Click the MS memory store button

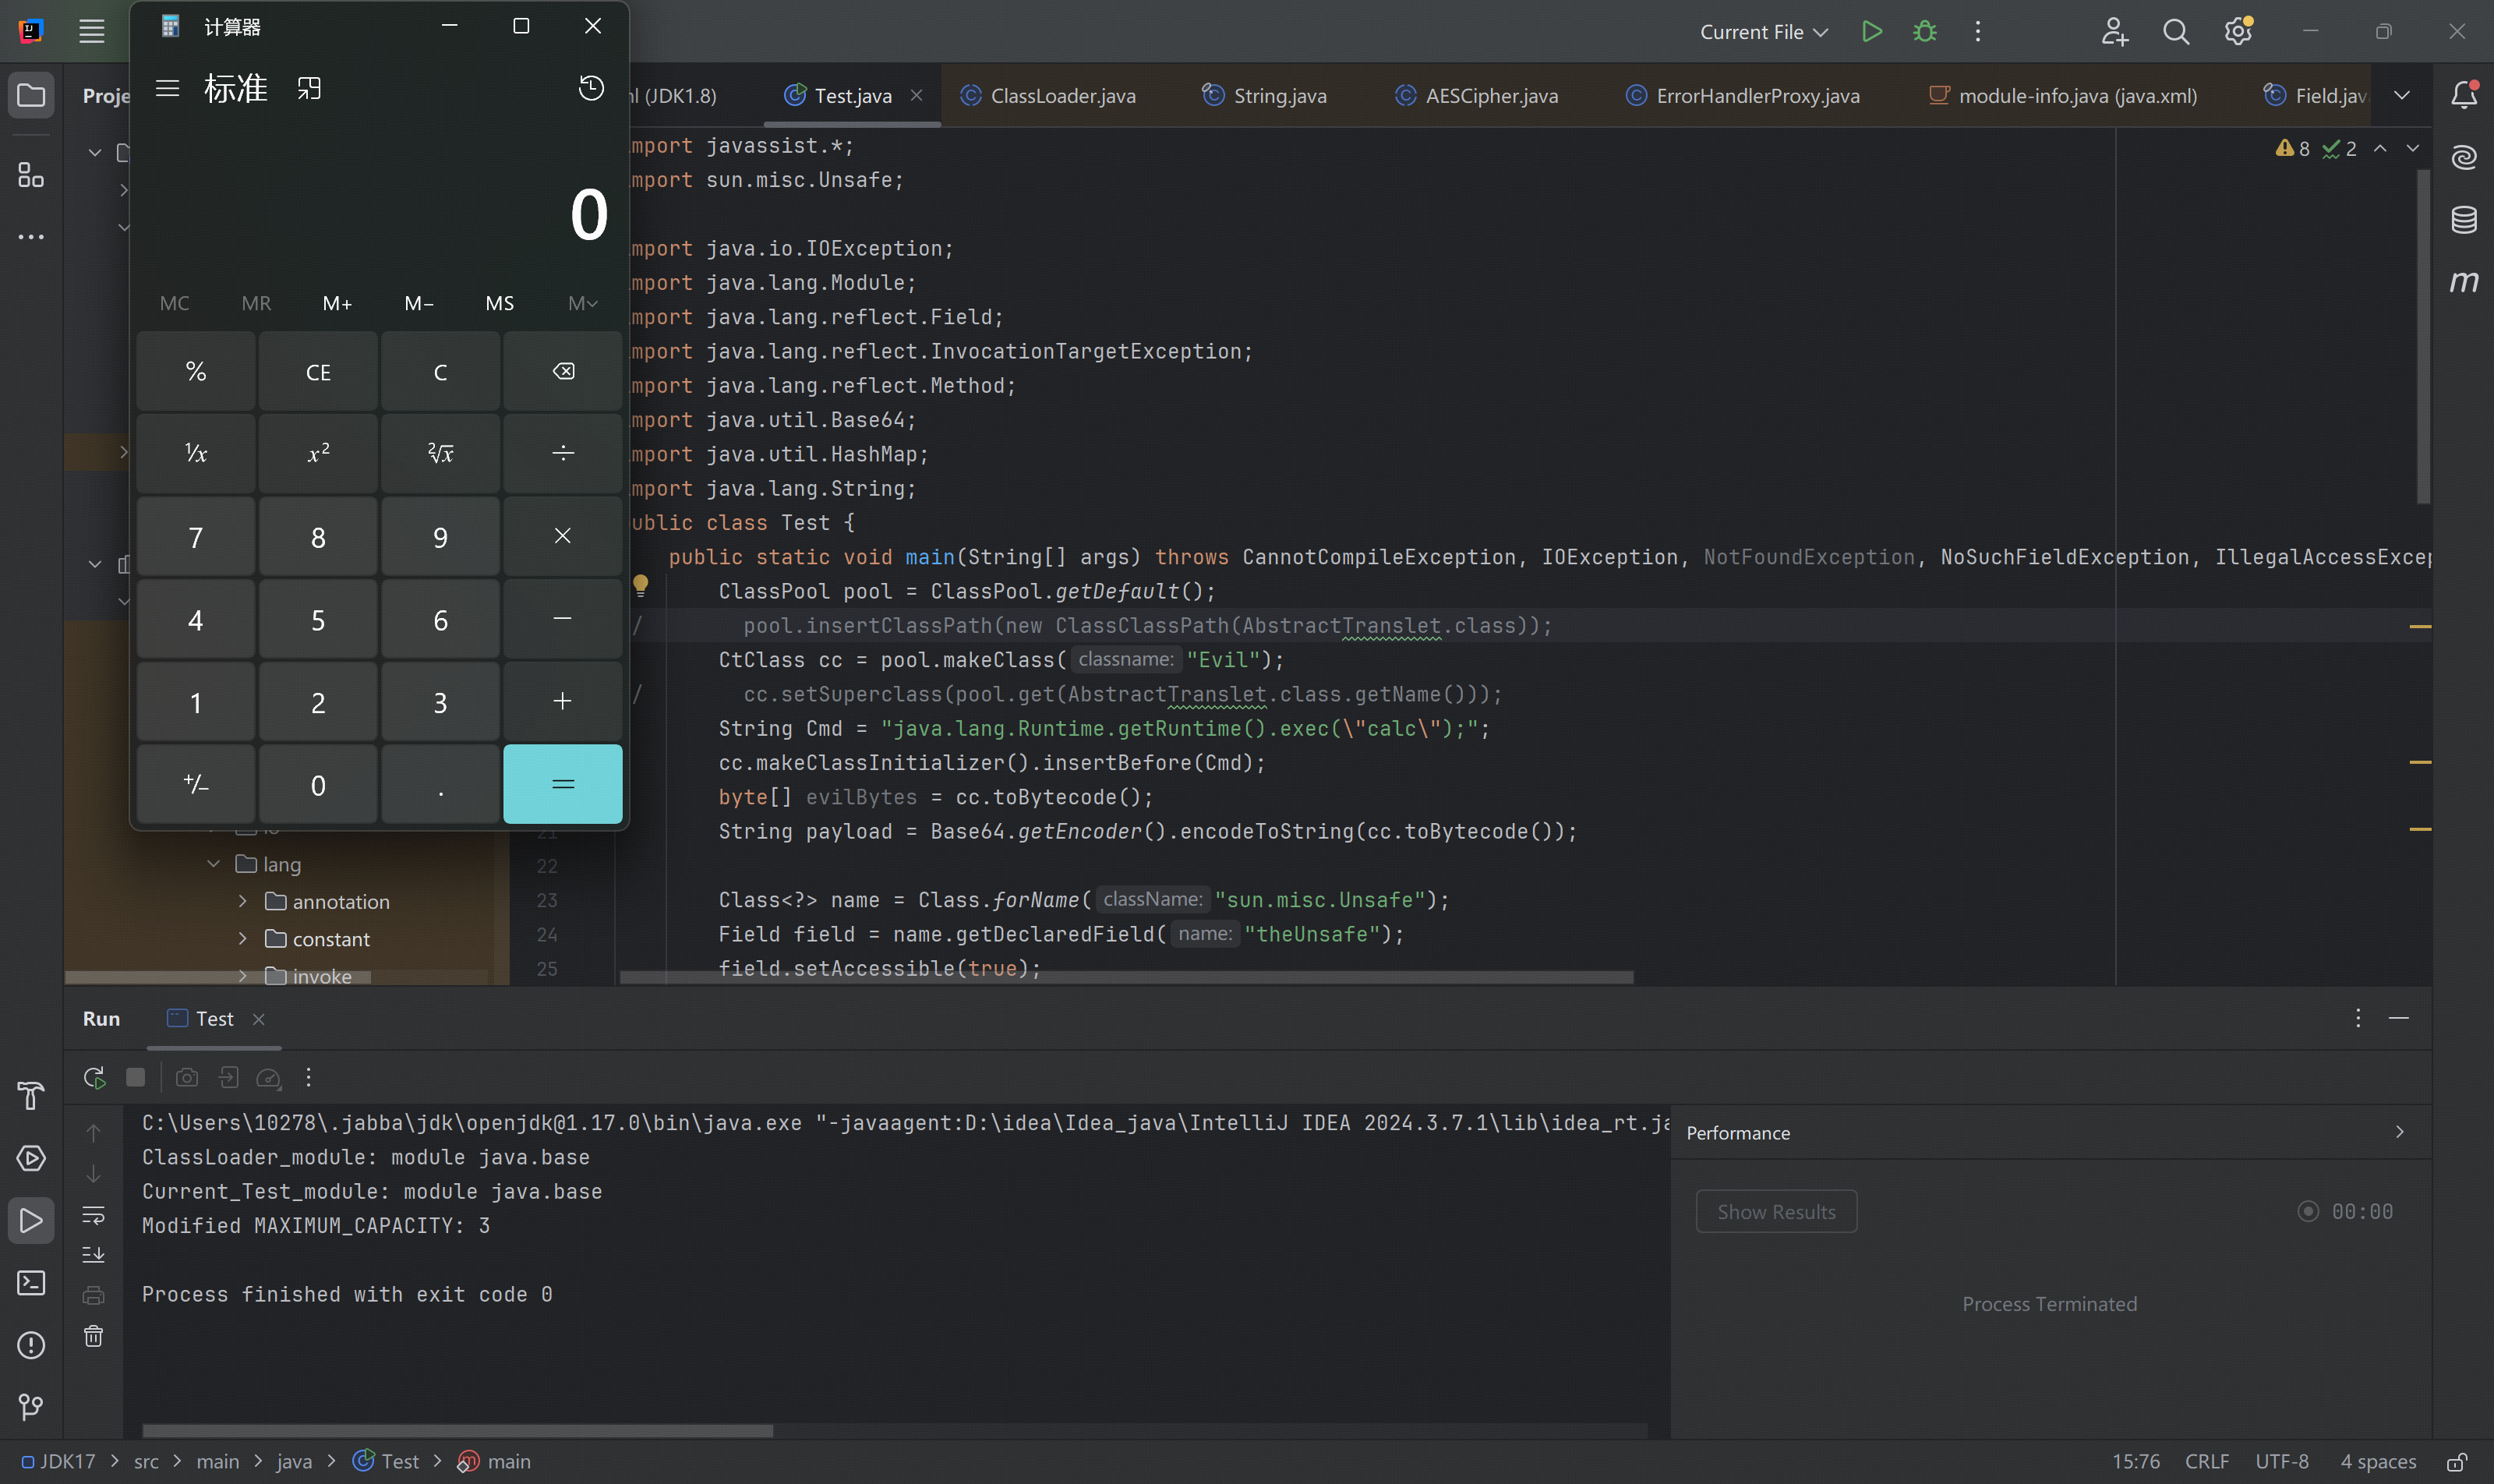(x=500, y=303)
